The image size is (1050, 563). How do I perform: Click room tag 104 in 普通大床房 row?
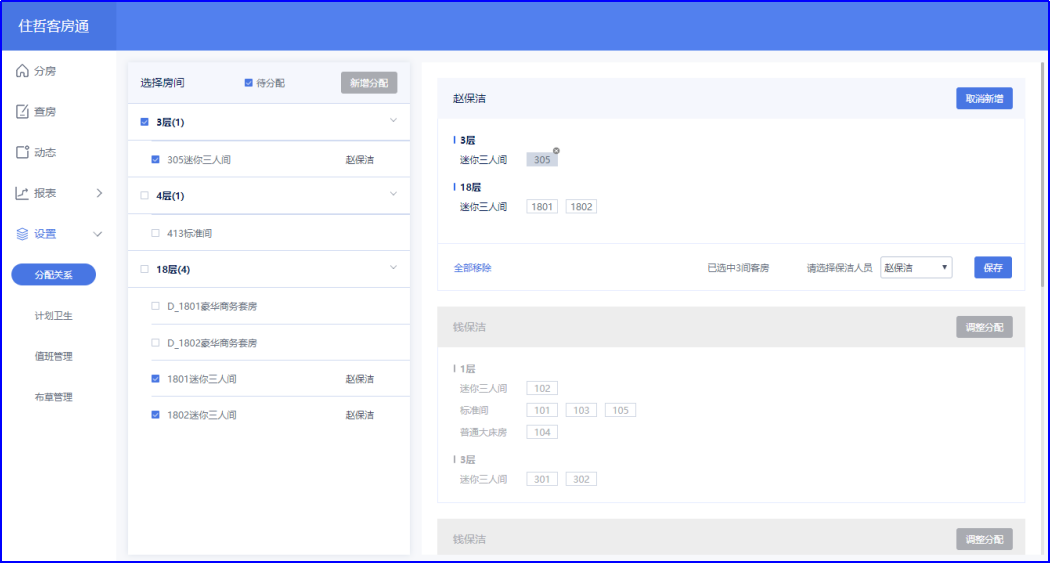tap(542, 432)
